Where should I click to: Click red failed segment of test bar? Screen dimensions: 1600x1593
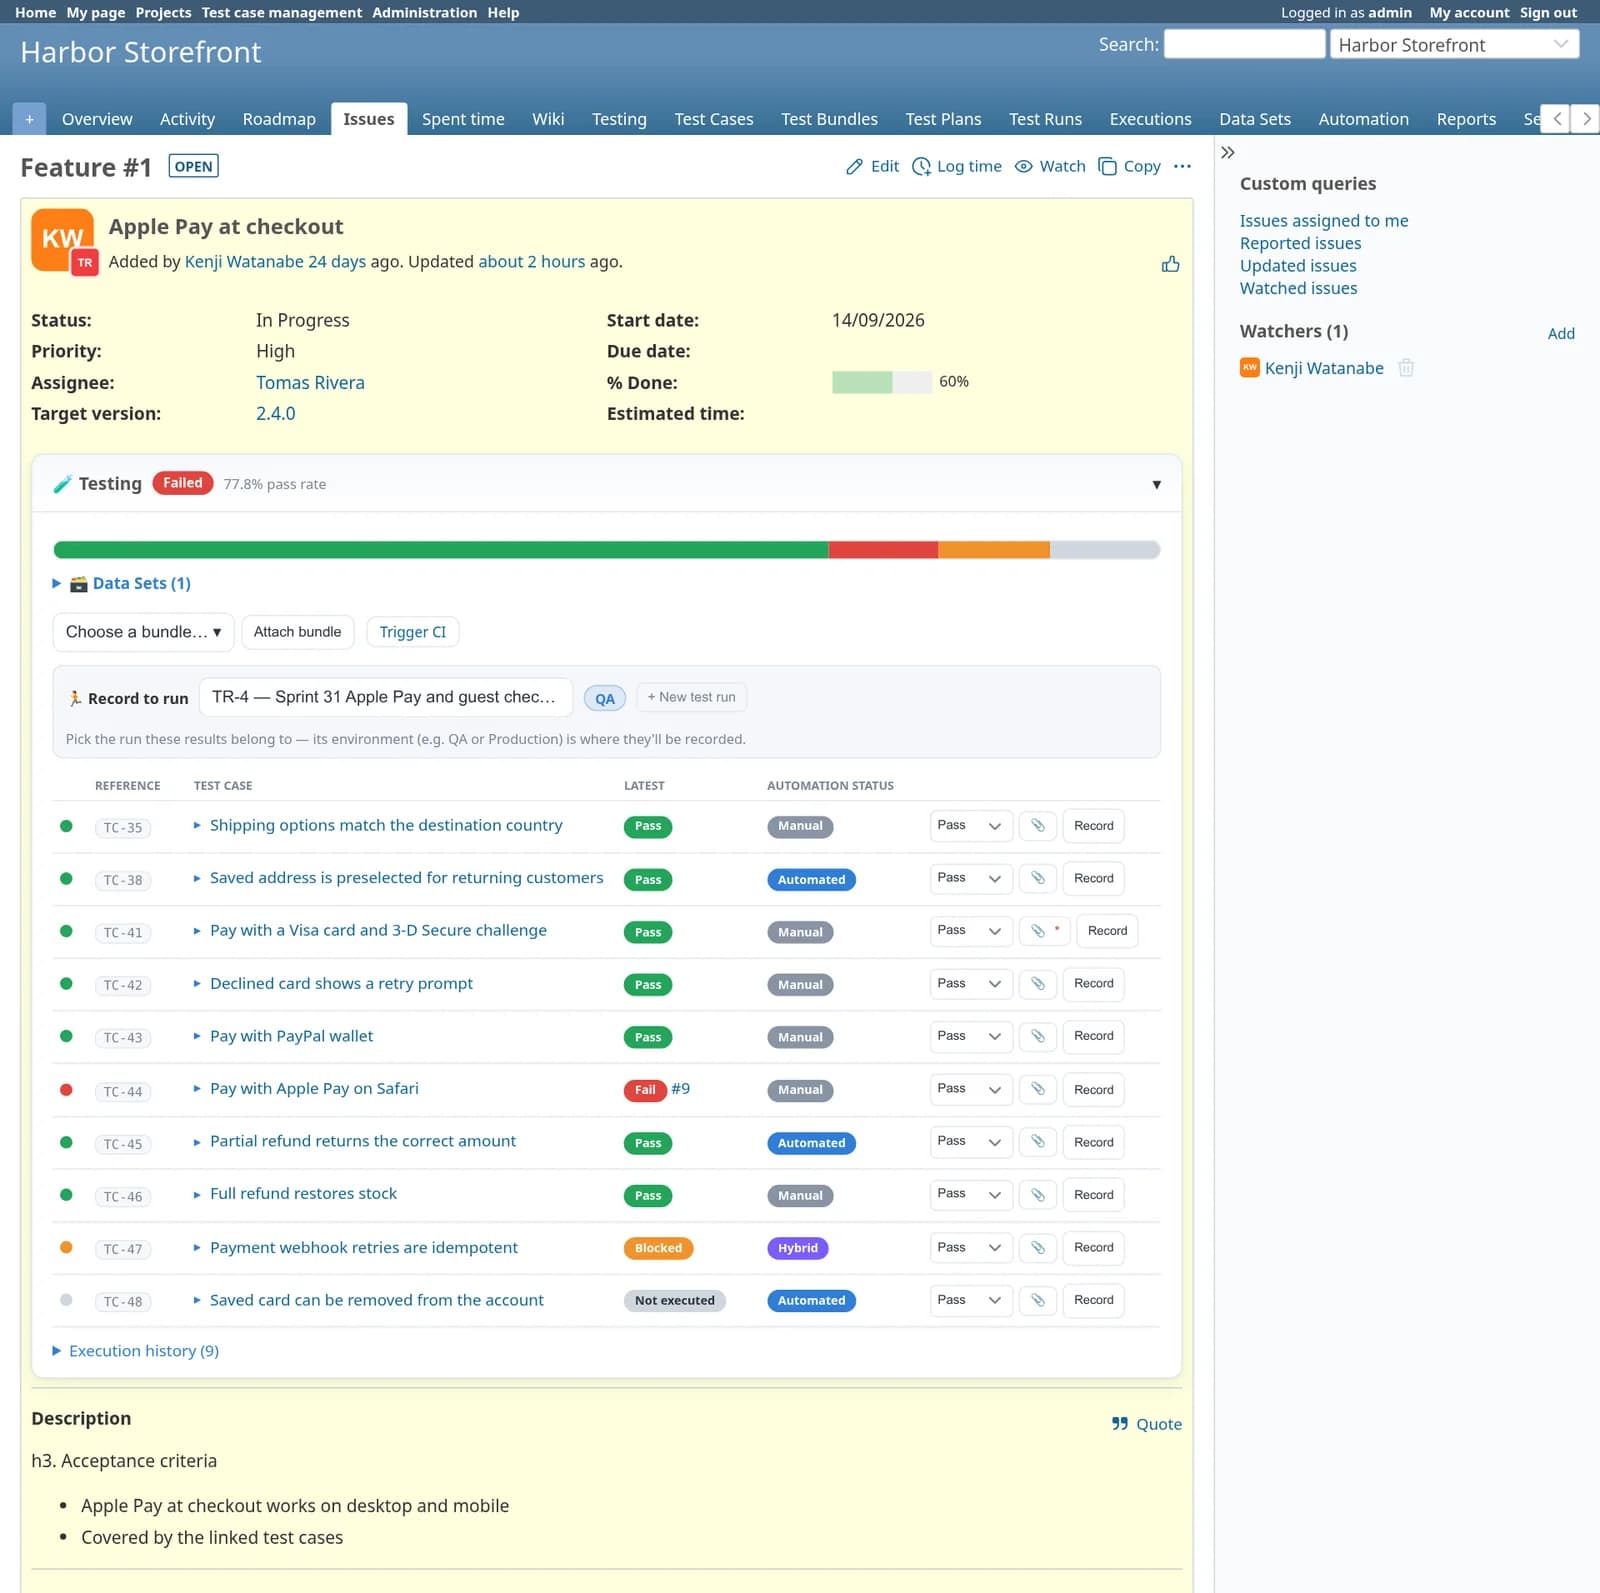click(883, 550)
